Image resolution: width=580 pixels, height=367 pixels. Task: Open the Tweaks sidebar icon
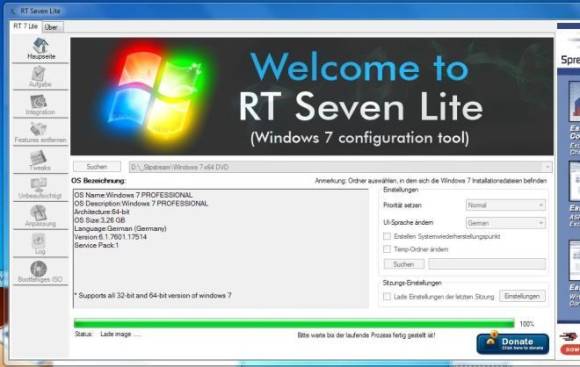(41, 160)
